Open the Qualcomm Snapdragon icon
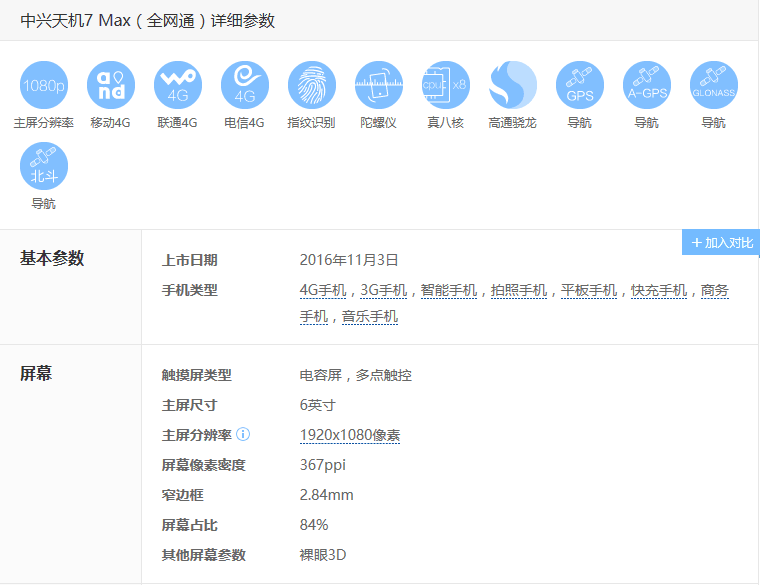 tap(513, 85)
